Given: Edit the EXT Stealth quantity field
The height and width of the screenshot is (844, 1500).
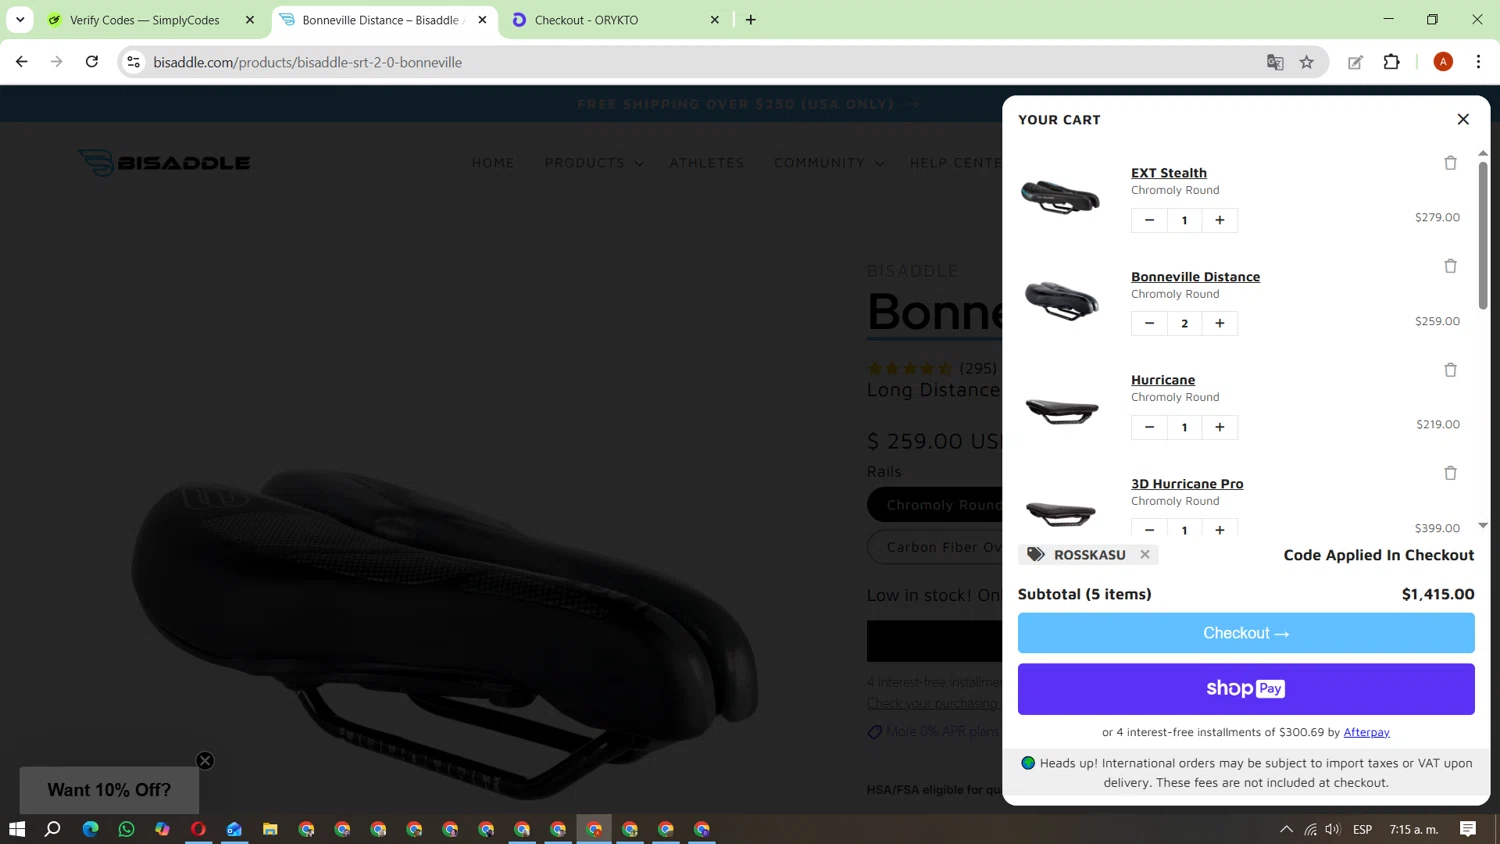Looking at the screenshot, I should pos(1185,220).
